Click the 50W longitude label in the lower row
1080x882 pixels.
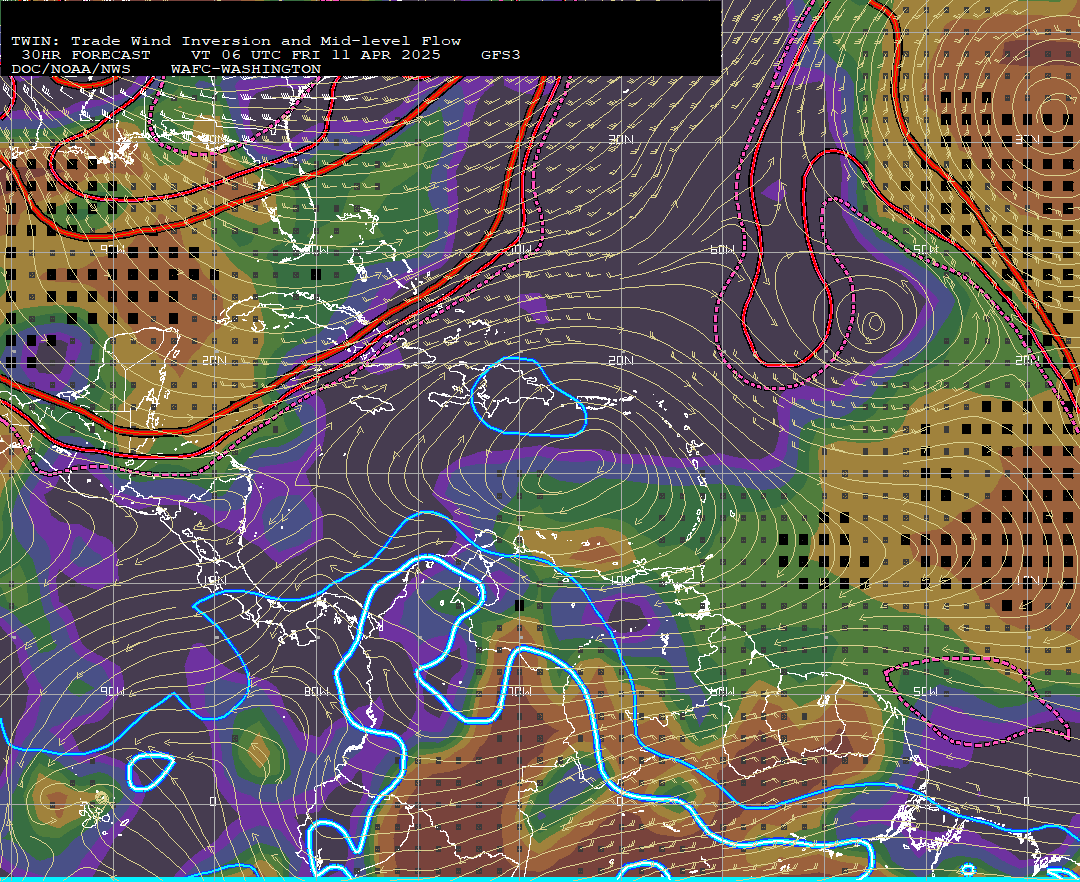click(x=925, y=691)
